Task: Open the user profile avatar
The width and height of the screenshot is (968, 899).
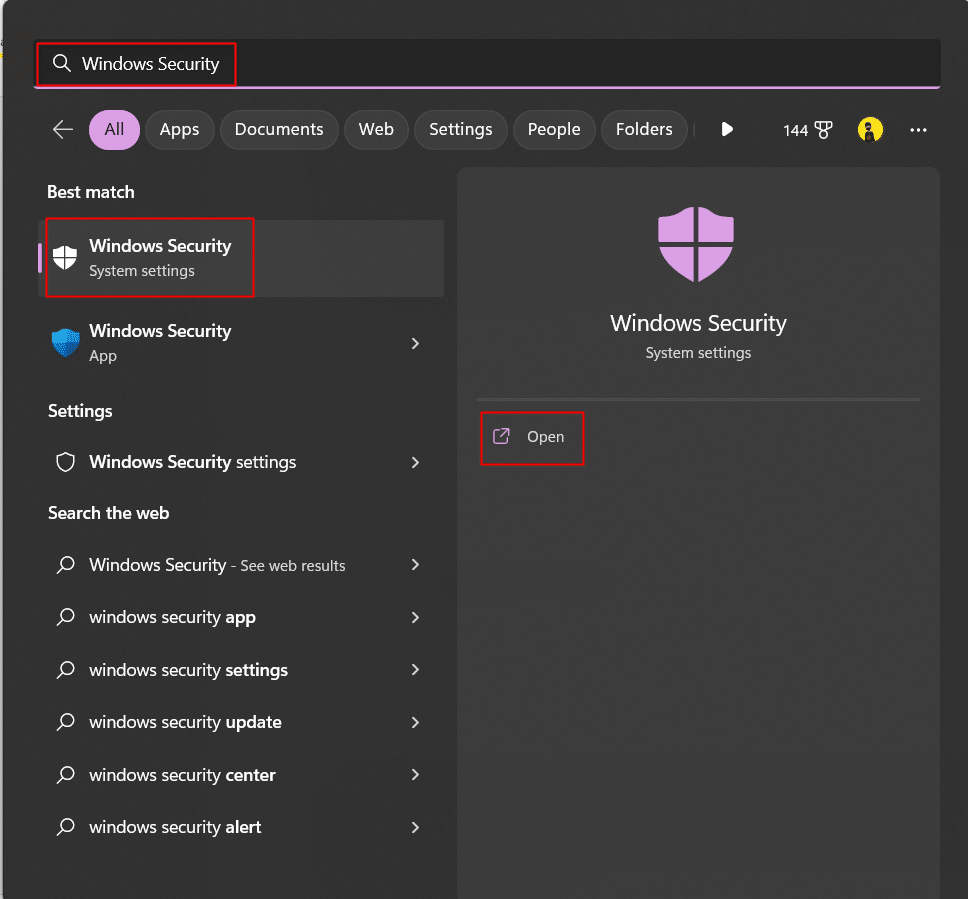Action: [x=870, y=130]
